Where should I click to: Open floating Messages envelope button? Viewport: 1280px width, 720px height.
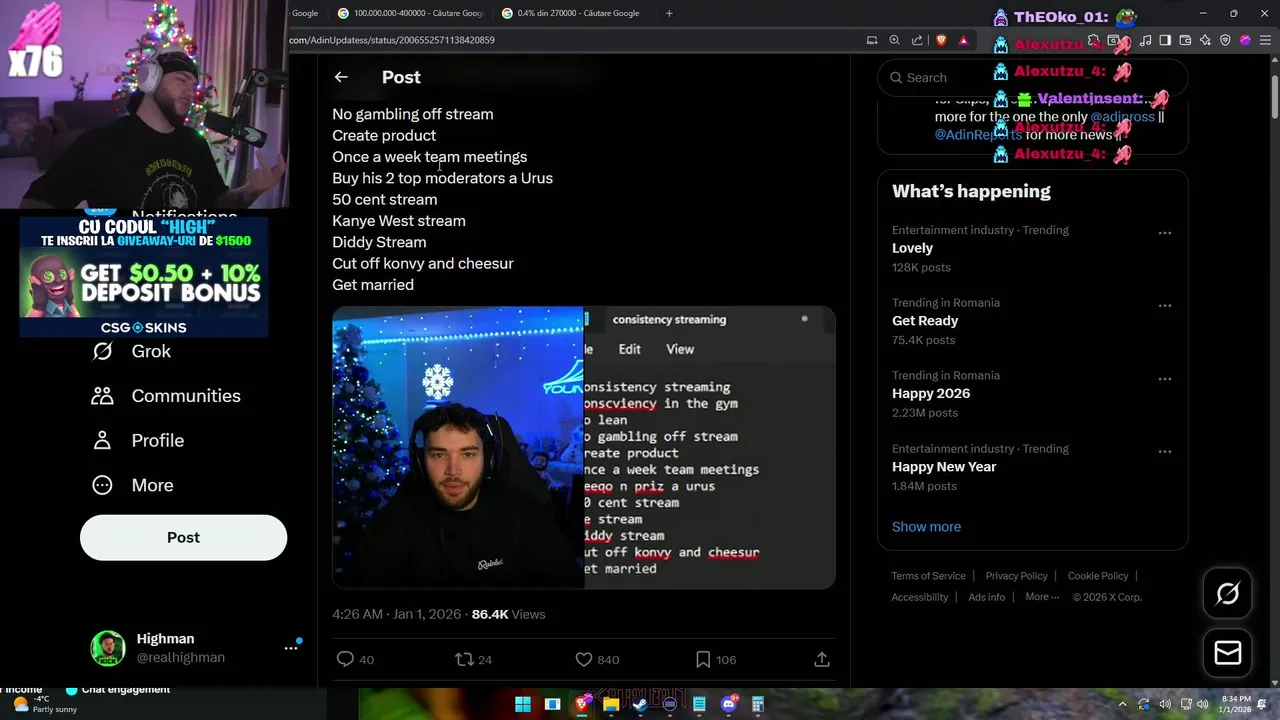[x=1227, y=652]
